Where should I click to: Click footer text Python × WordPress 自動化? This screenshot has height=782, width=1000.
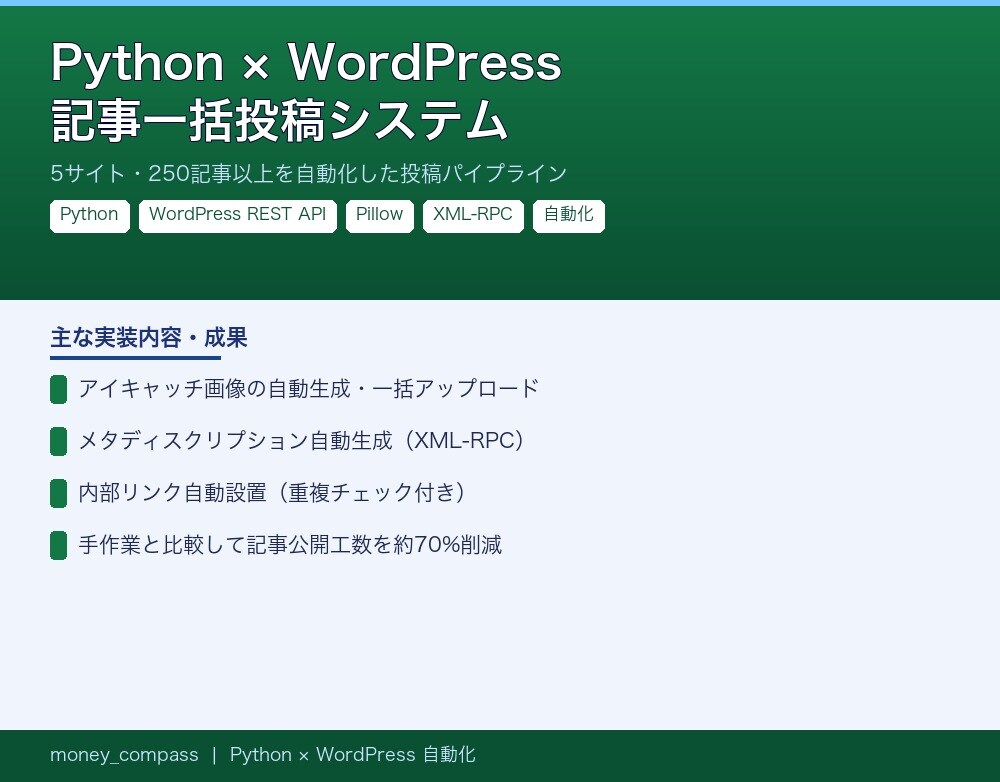(353, 755)
